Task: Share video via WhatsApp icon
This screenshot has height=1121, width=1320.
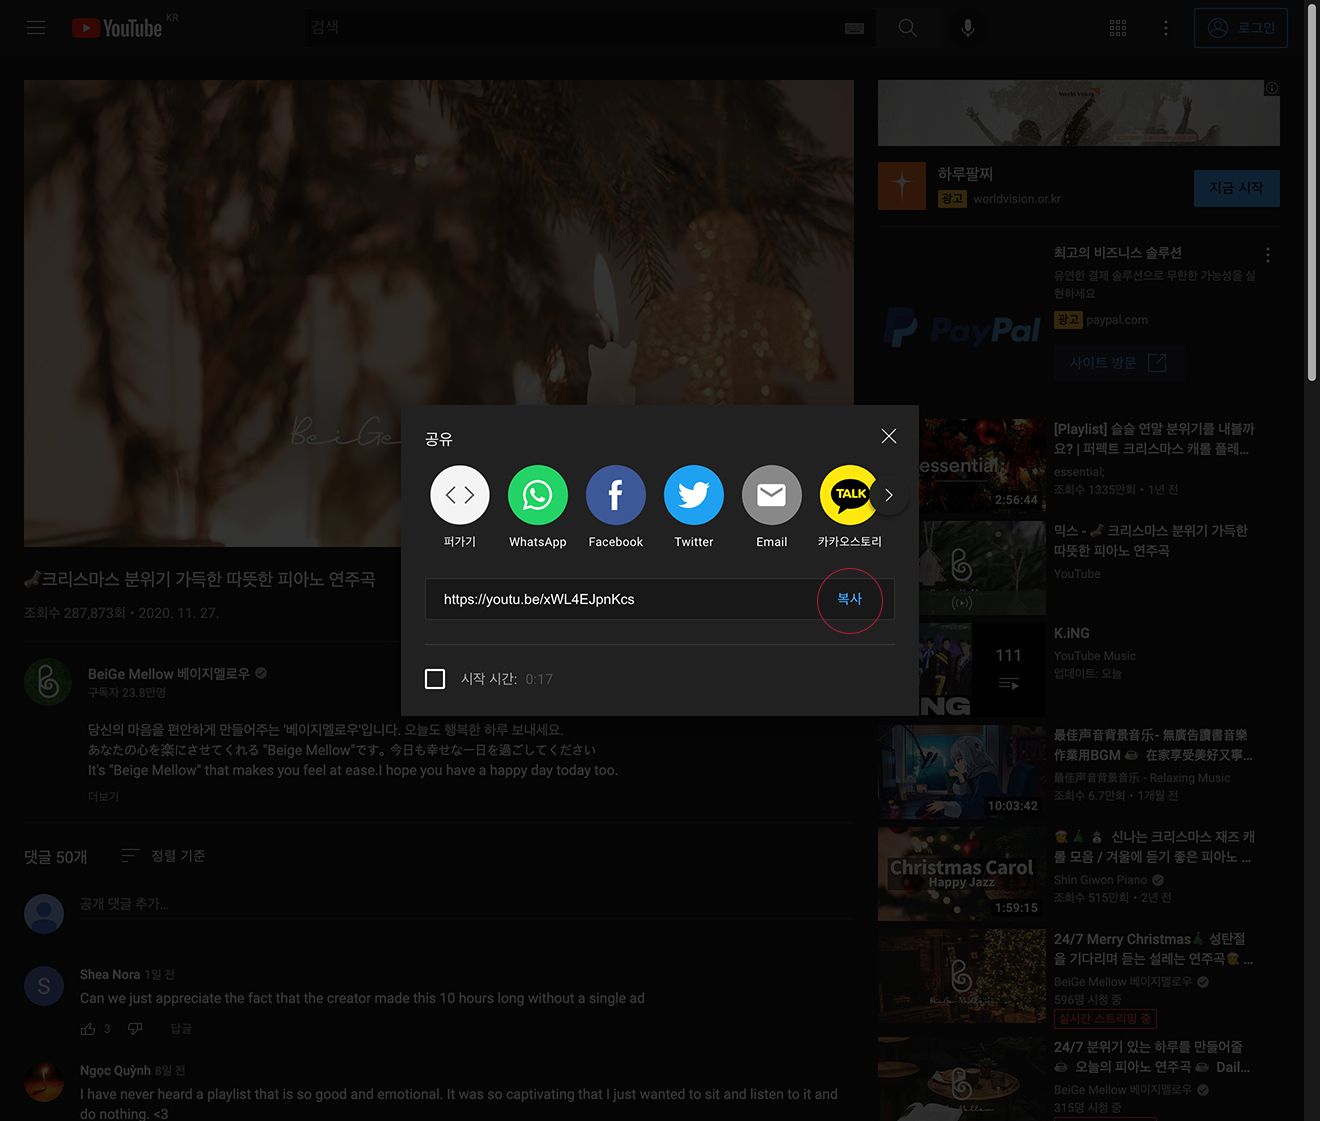Action: pyautogui.click(x=538, y=495)
